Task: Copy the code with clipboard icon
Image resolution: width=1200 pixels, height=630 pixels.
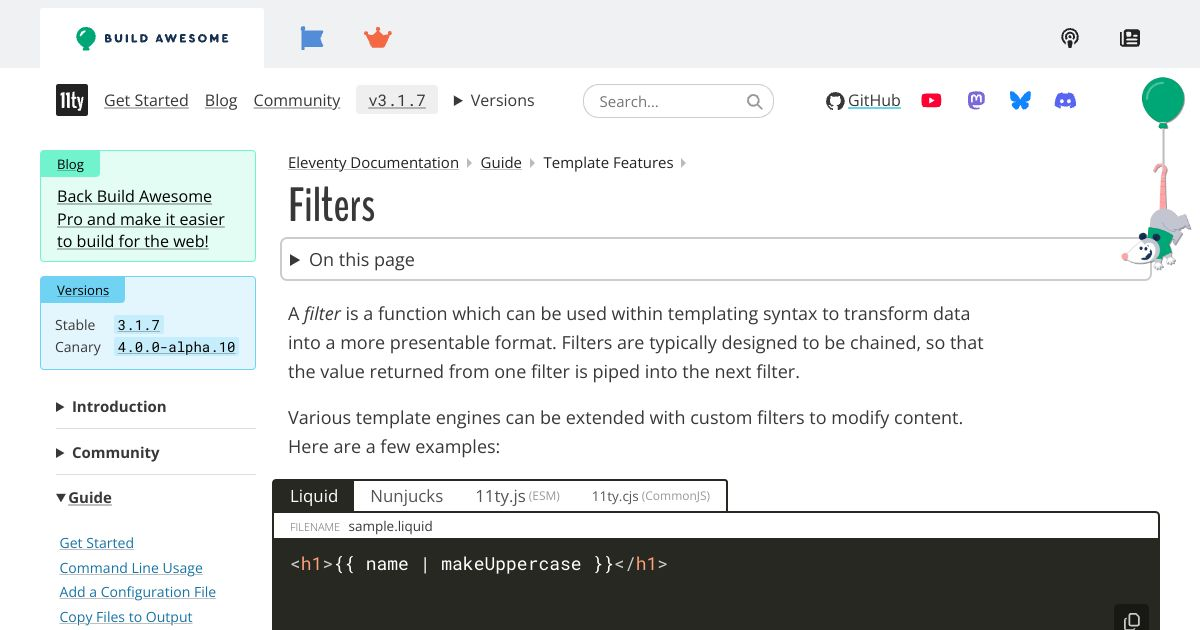Action: (x=1132, y=620)
